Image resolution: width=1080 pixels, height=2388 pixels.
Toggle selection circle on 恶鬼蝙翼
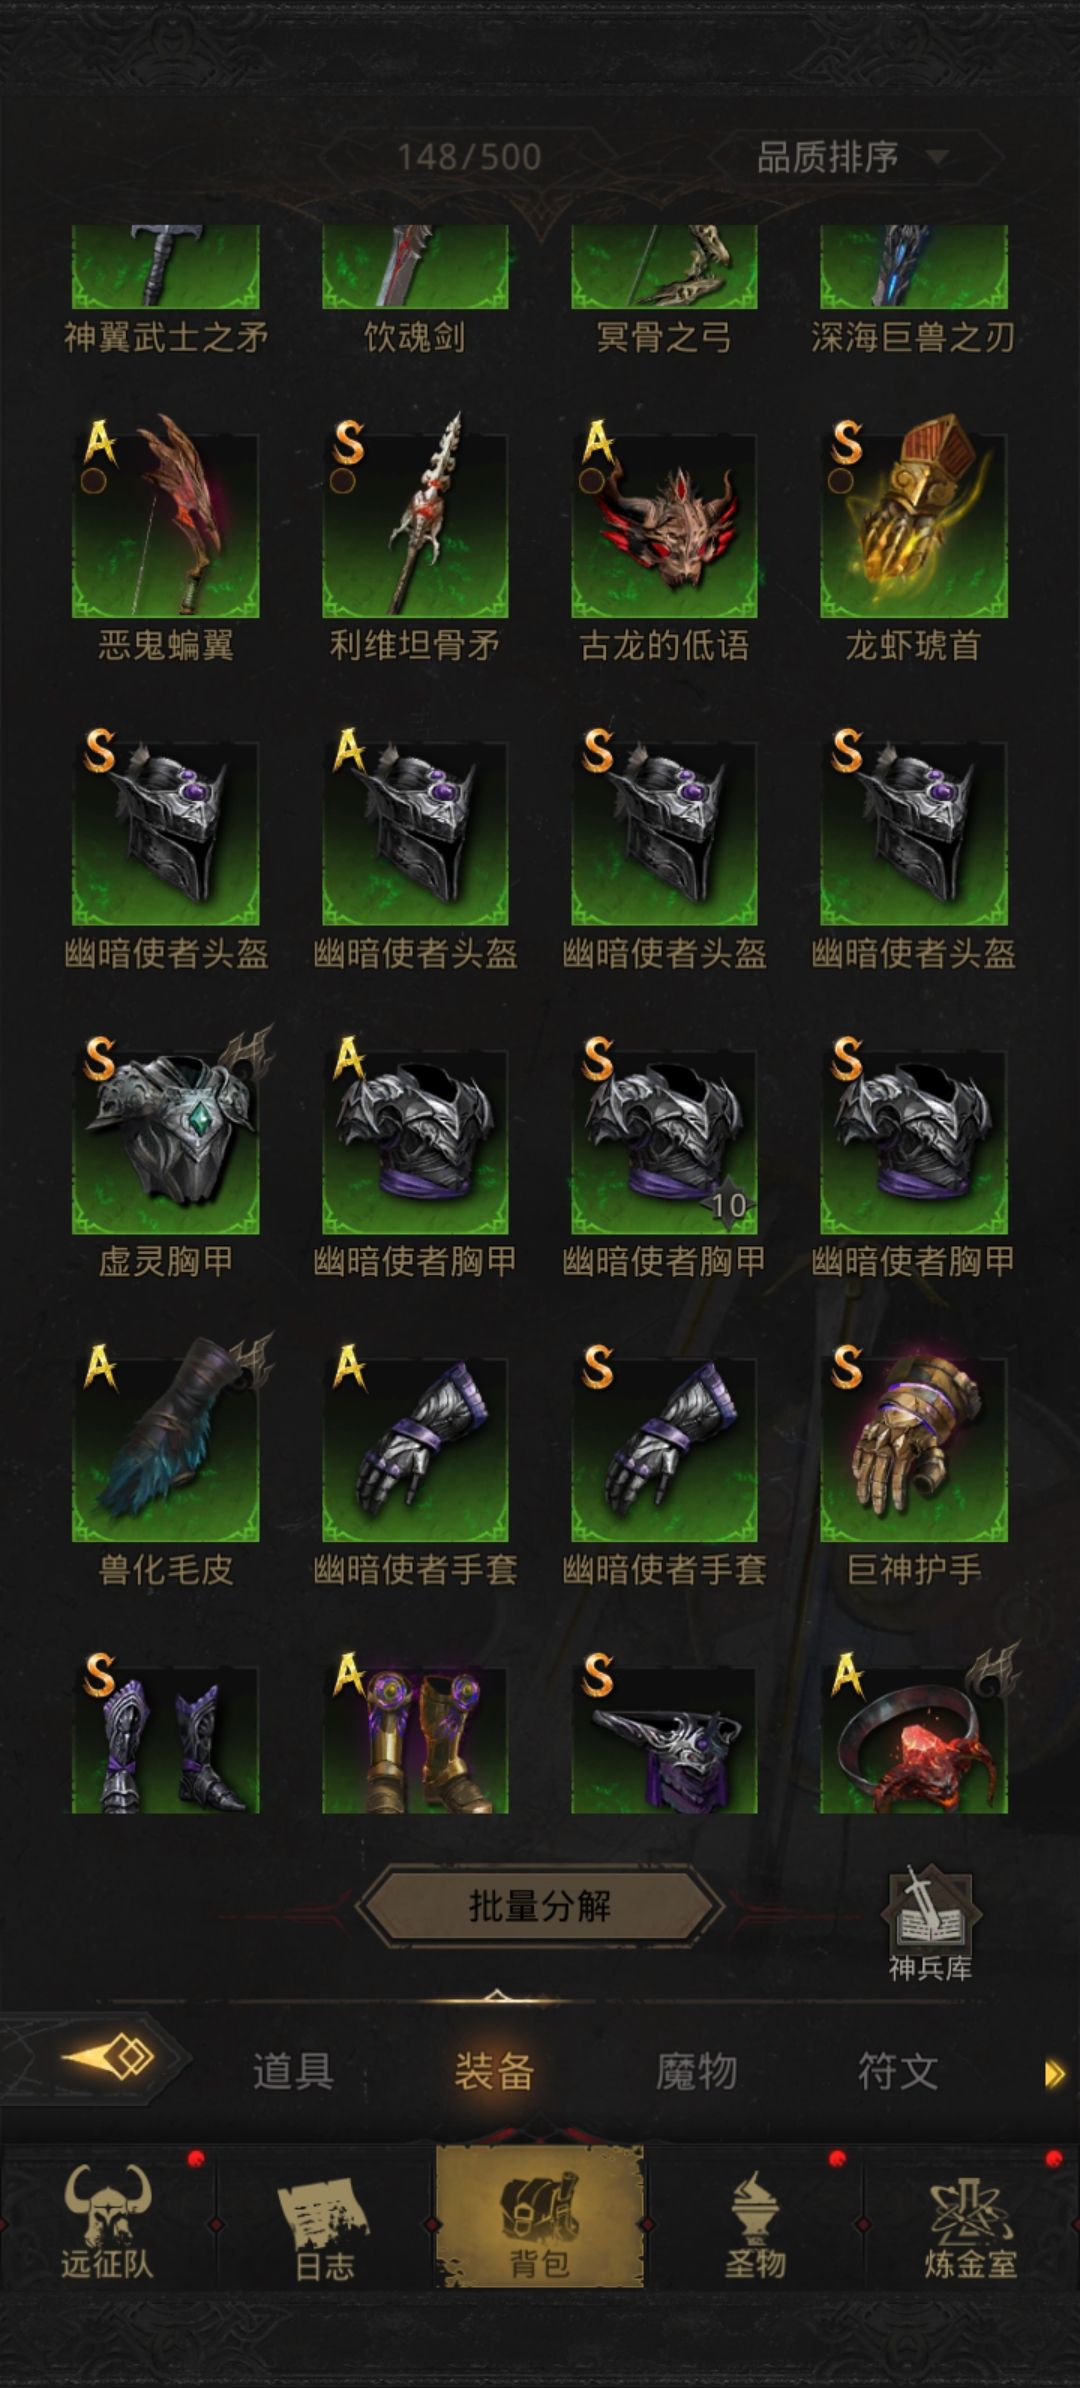(x=94, y=481)
